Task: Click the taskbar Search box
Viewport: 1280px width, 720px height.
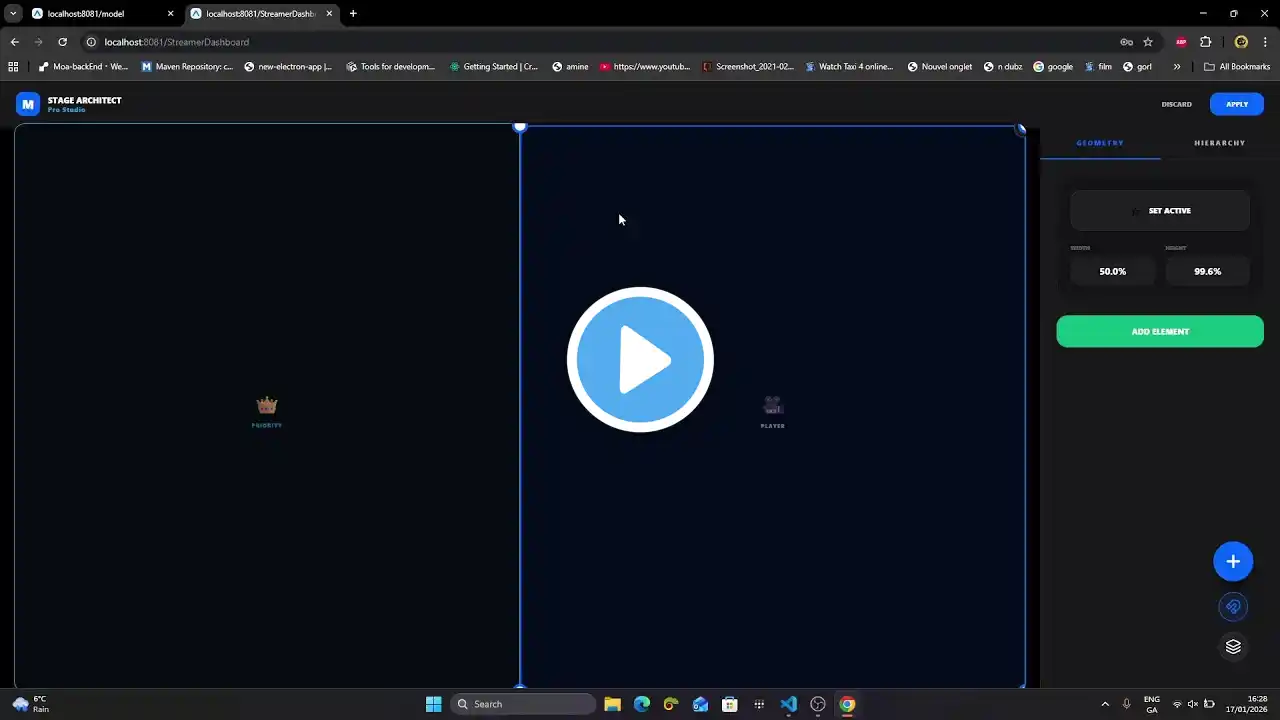Action: pyautogui.click(x=523, y=704)
